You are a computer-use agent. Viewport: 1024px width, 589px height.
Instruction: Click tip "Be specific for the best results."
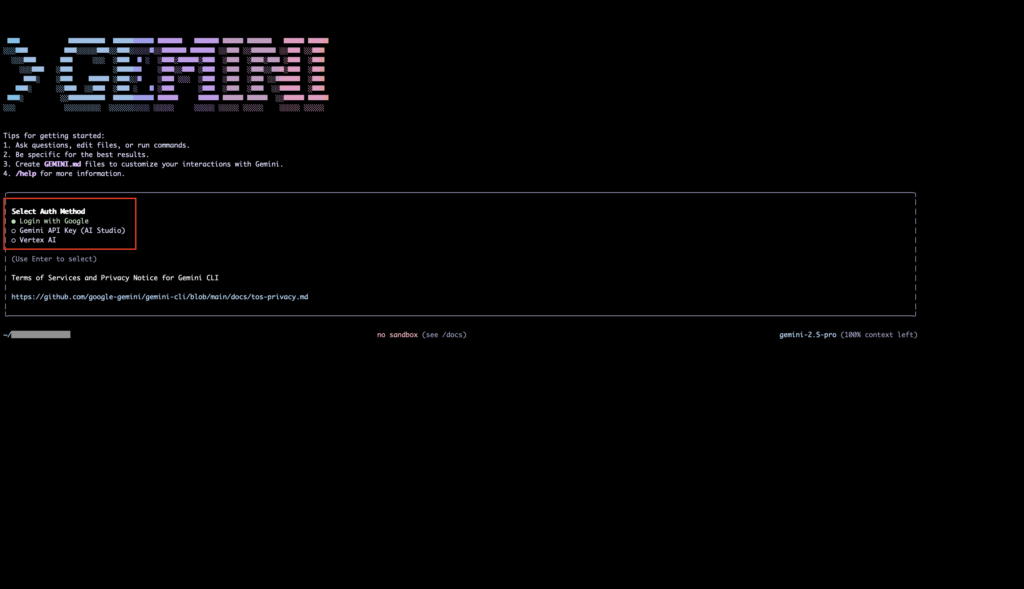[82, 155]
